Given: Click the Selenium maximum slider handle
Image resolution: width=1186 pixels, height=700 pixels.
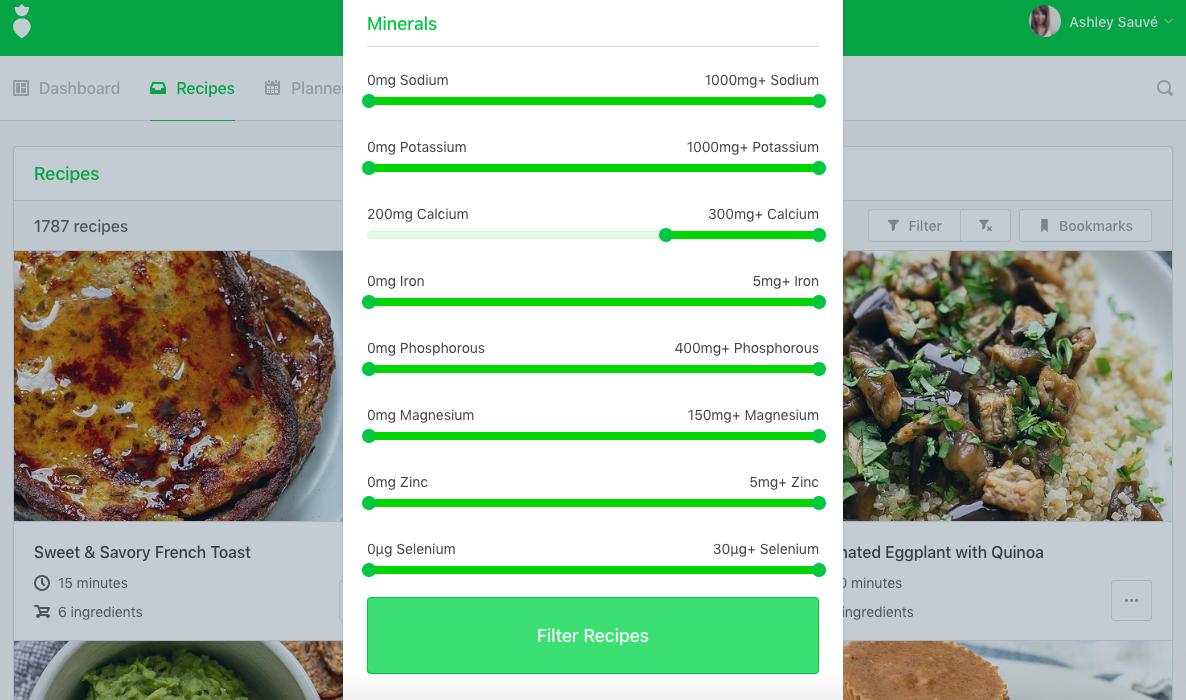Looking at the screenshot, I should point(818,571).
